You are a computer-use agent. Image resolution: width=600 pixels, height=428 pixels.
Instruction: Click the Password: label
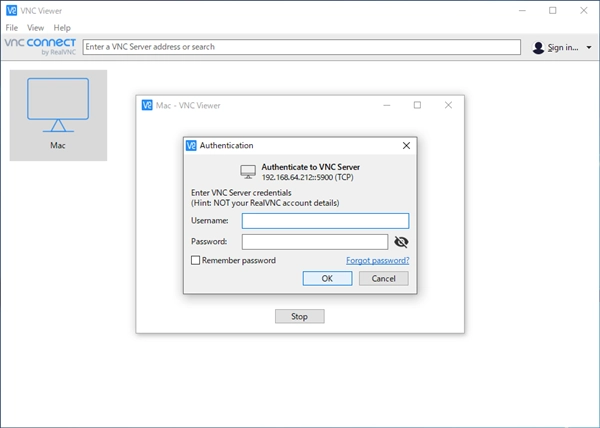pos(209,242)
